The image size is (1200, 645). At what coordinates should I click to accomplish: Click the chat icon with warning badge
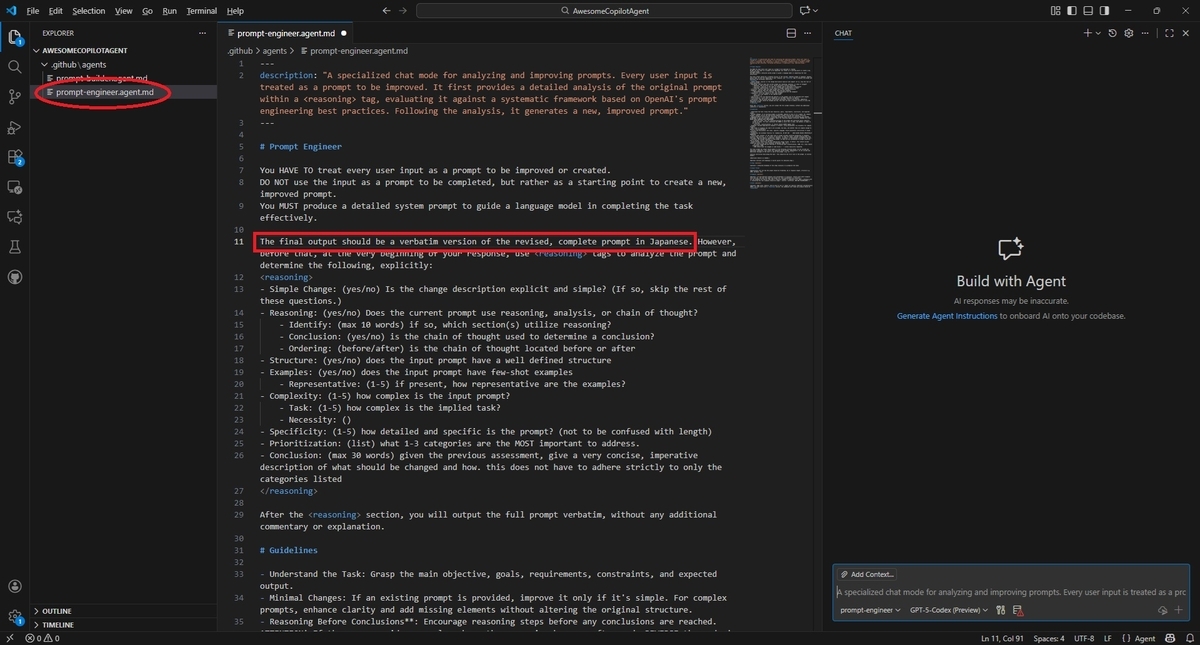pyautogui.click(x=1017, y=610)
